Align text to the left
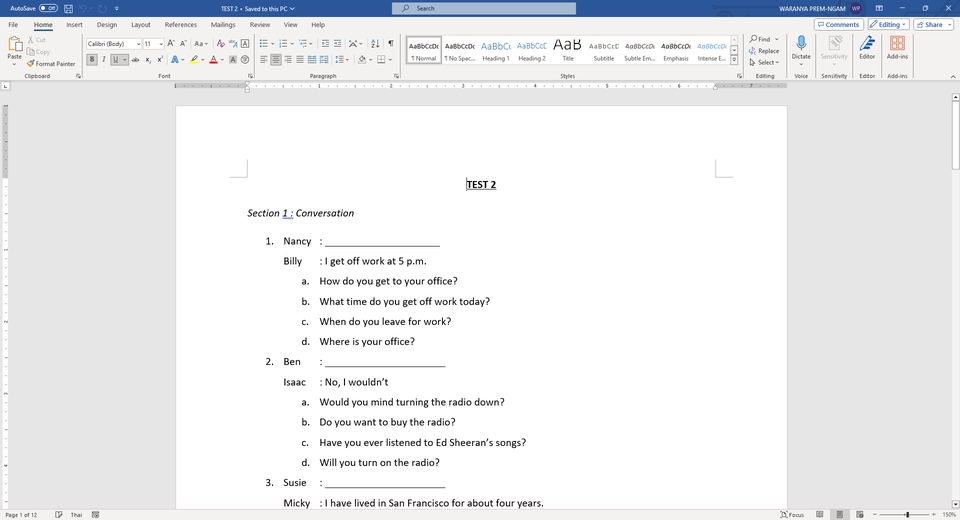 tap(264, 59)
